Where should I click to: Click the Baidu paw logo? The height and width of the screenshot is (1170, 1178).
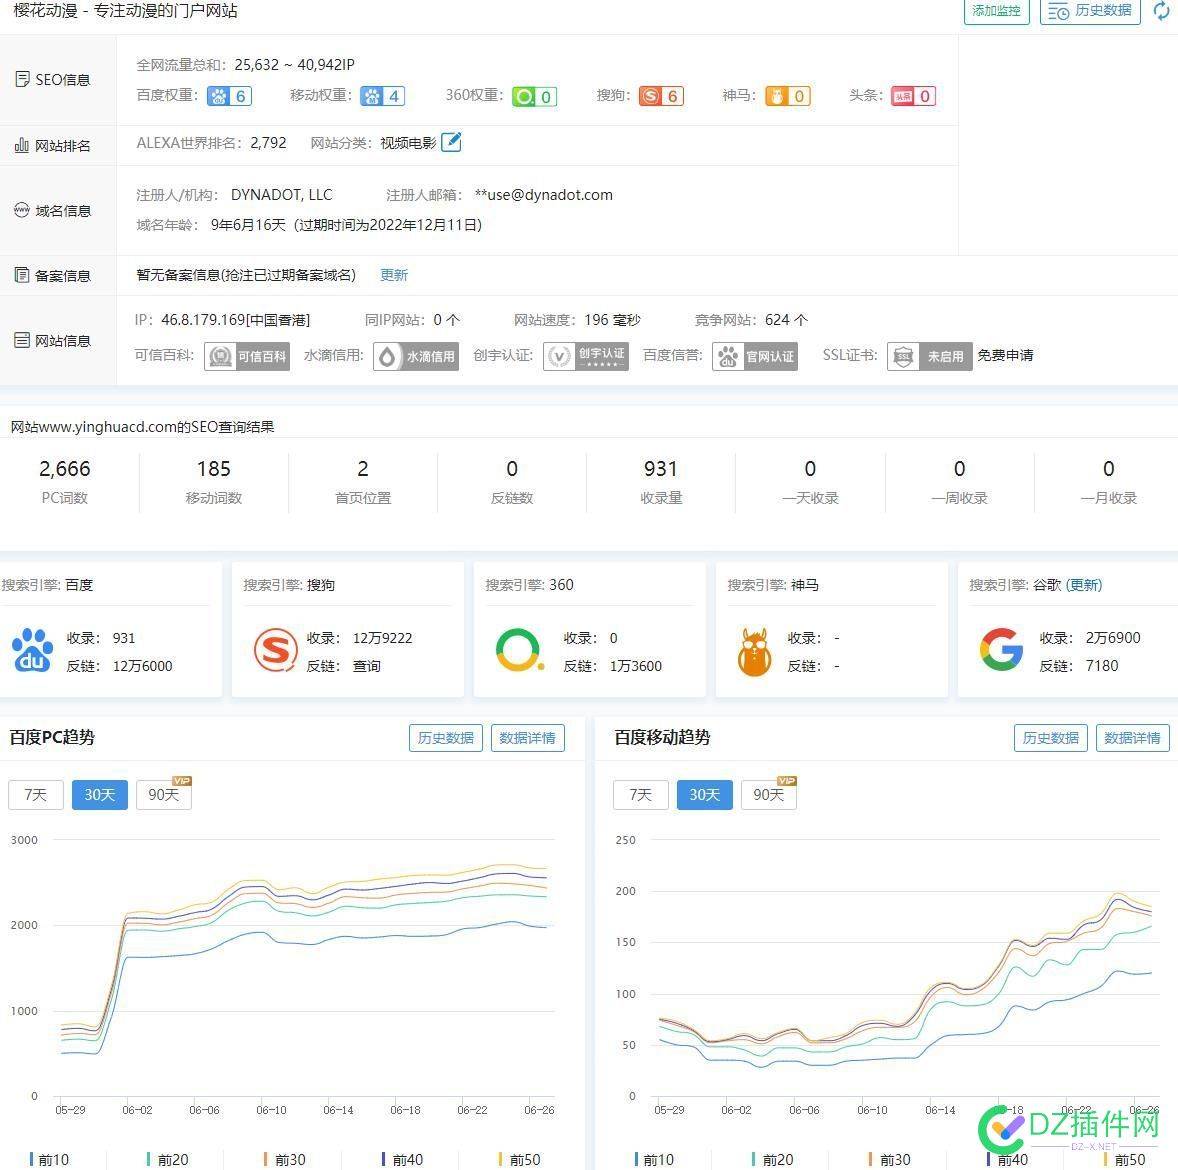[32, 650]
